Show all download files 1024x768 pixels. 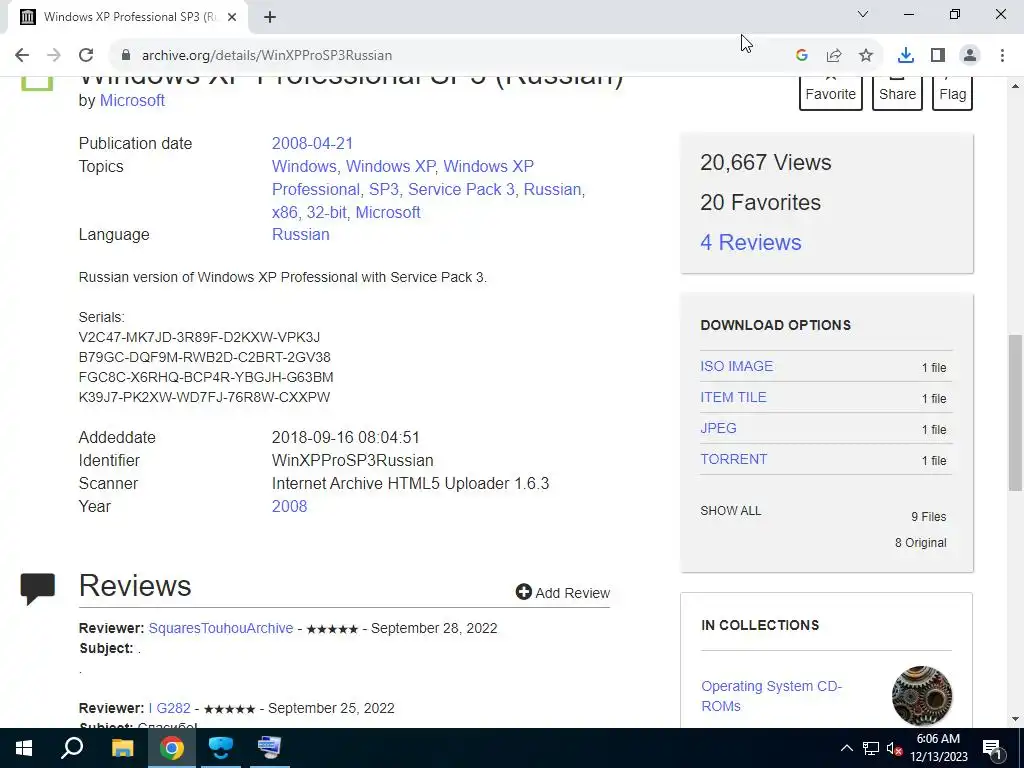(x=731, y=511)
